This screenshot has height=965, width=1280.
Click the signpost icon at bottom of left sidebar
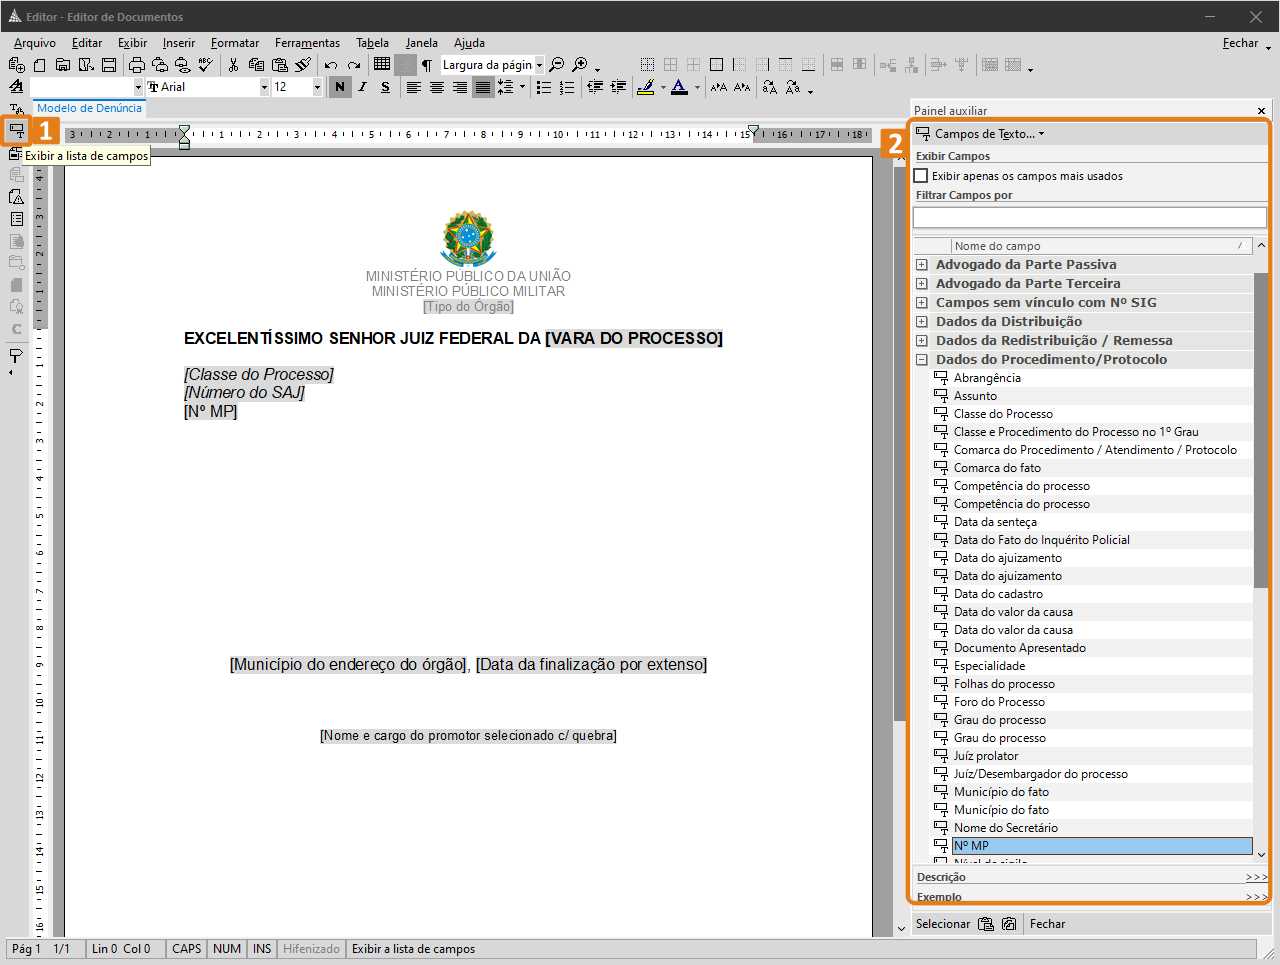pyautogui.click(x=16, y=355)
